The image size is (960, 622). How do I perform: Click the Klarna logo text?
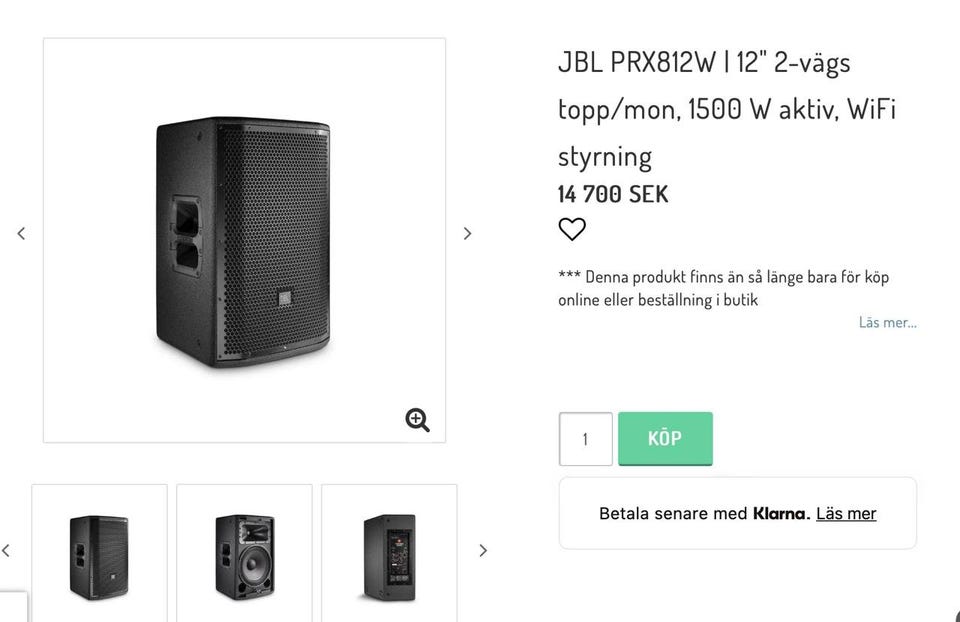pyautogui.click(x=780, y=514)
